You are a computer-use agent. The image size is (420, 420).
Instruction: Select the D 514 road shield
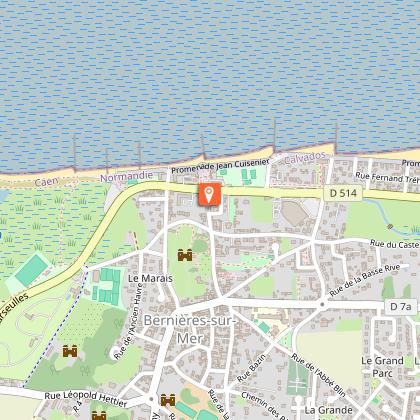coord(343,193)
